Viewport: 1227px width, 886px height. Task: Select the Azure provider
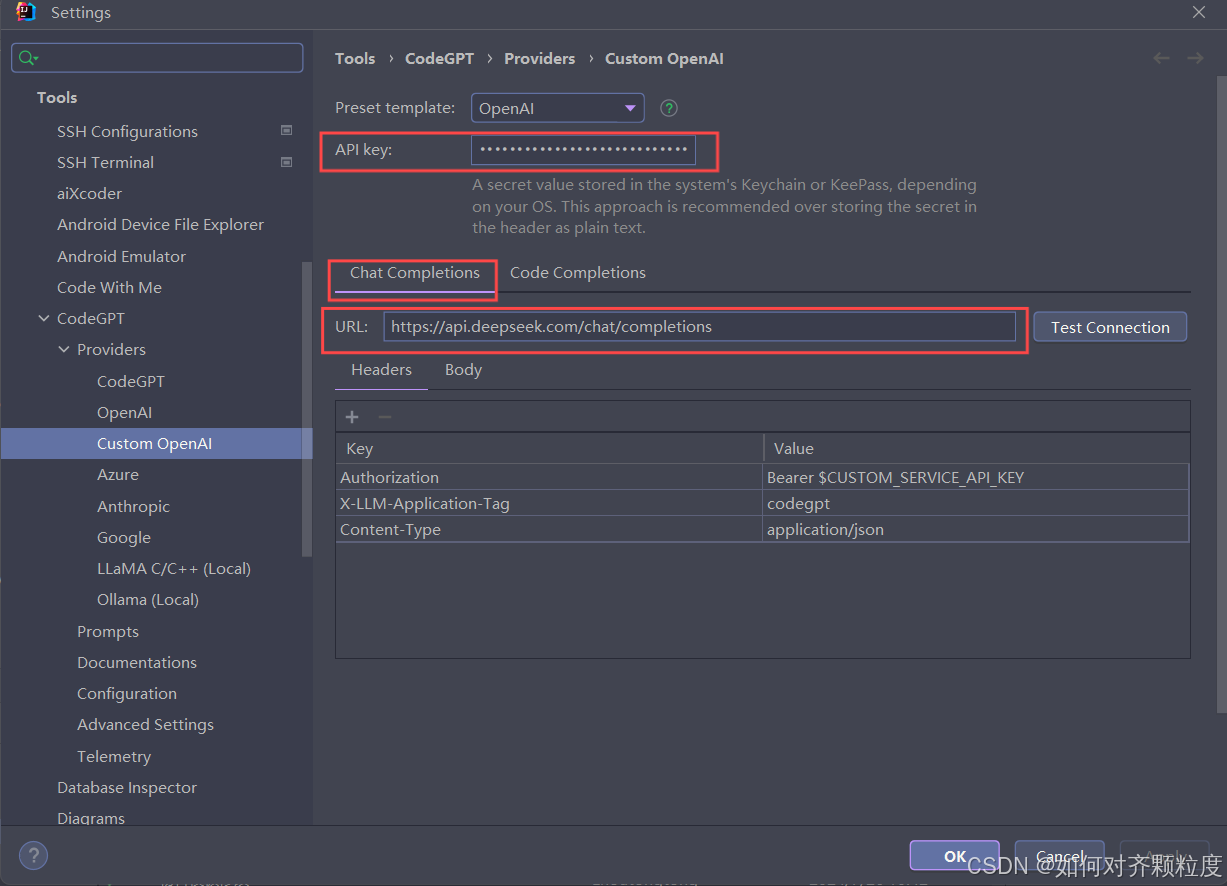point(118,474)
